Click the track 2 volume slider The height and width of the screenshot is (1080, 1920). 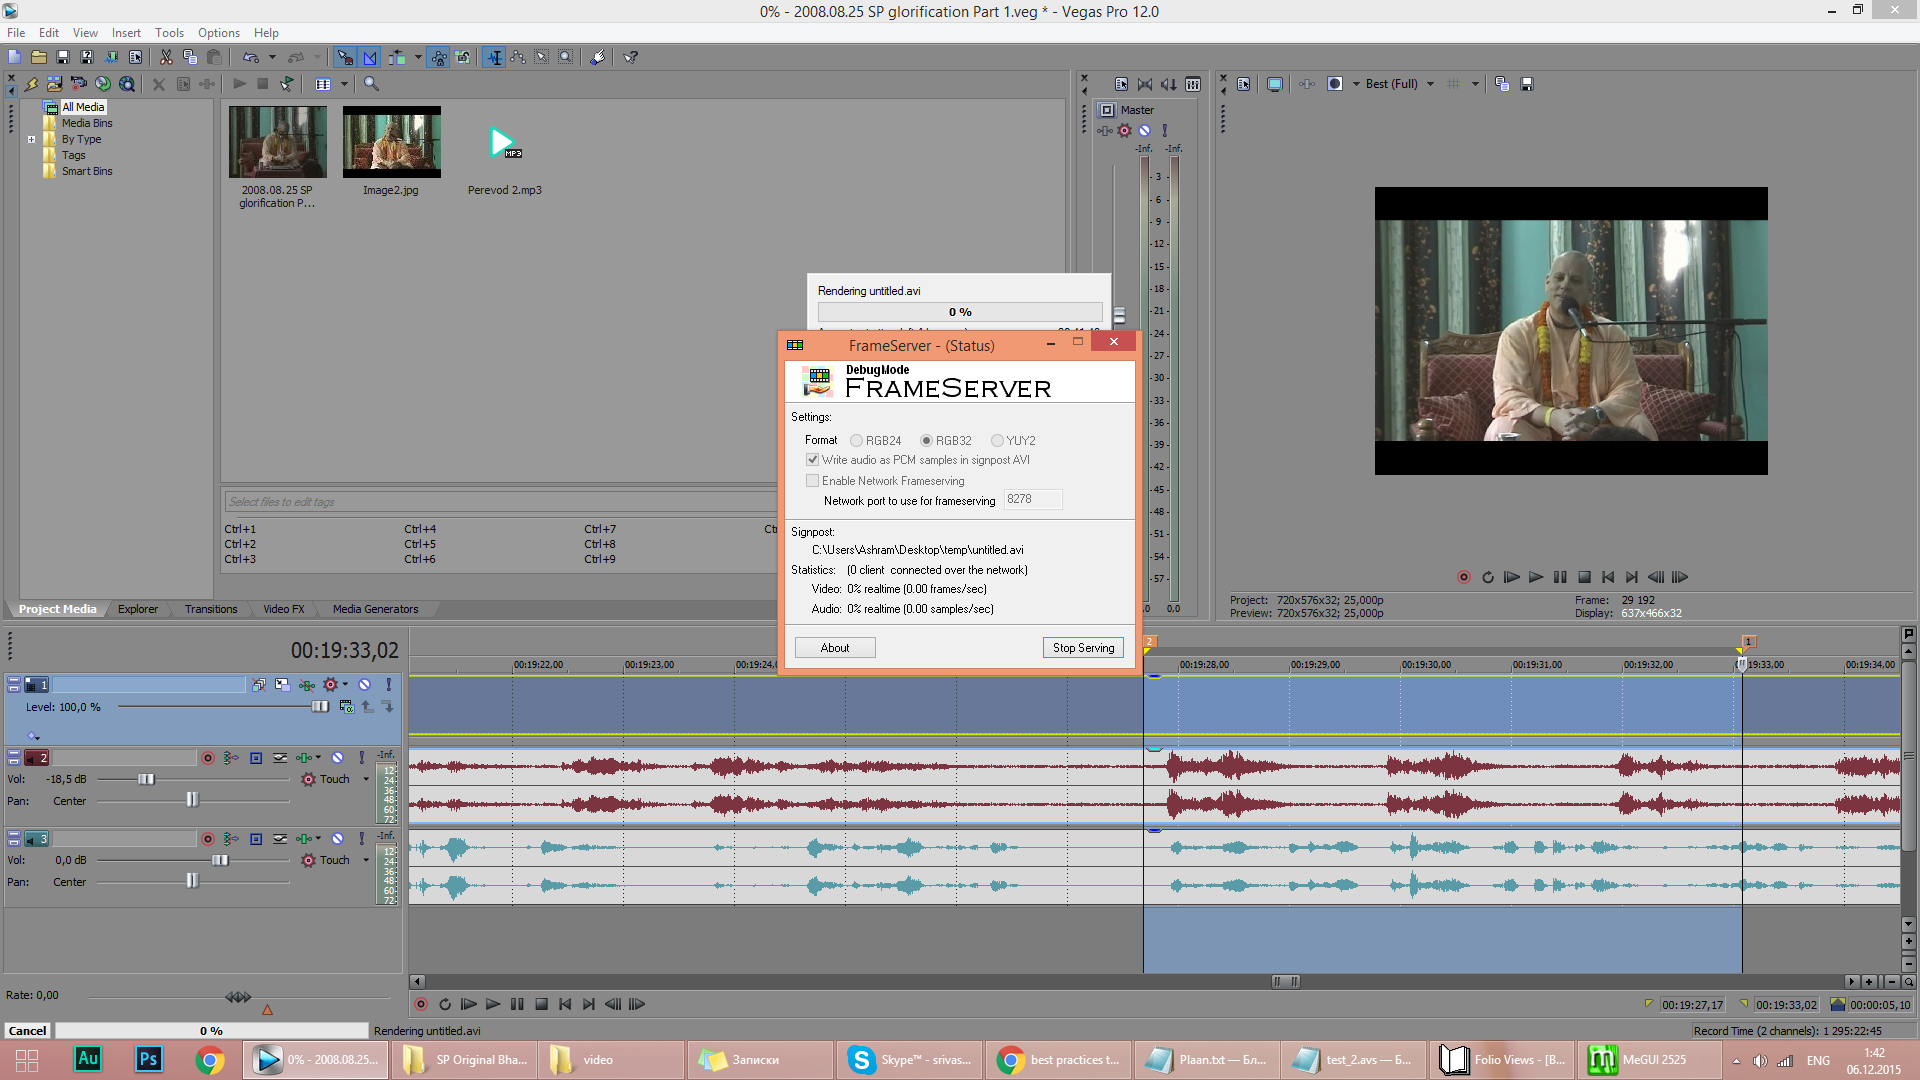(x=147, y=779)
